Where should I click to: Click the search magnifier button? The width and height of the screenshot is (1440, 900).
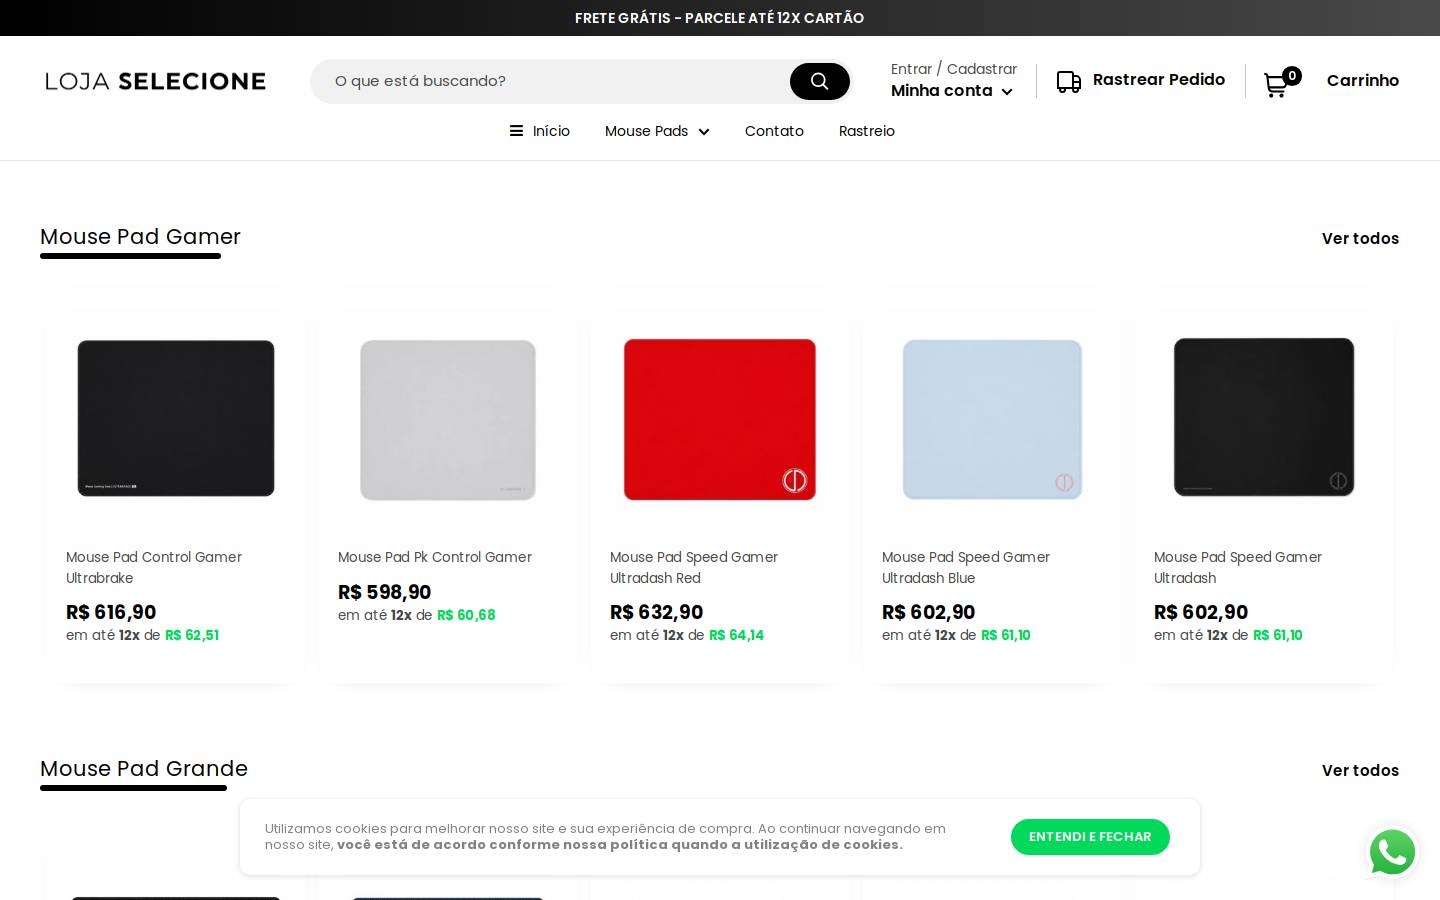click(x=819, y=81)
